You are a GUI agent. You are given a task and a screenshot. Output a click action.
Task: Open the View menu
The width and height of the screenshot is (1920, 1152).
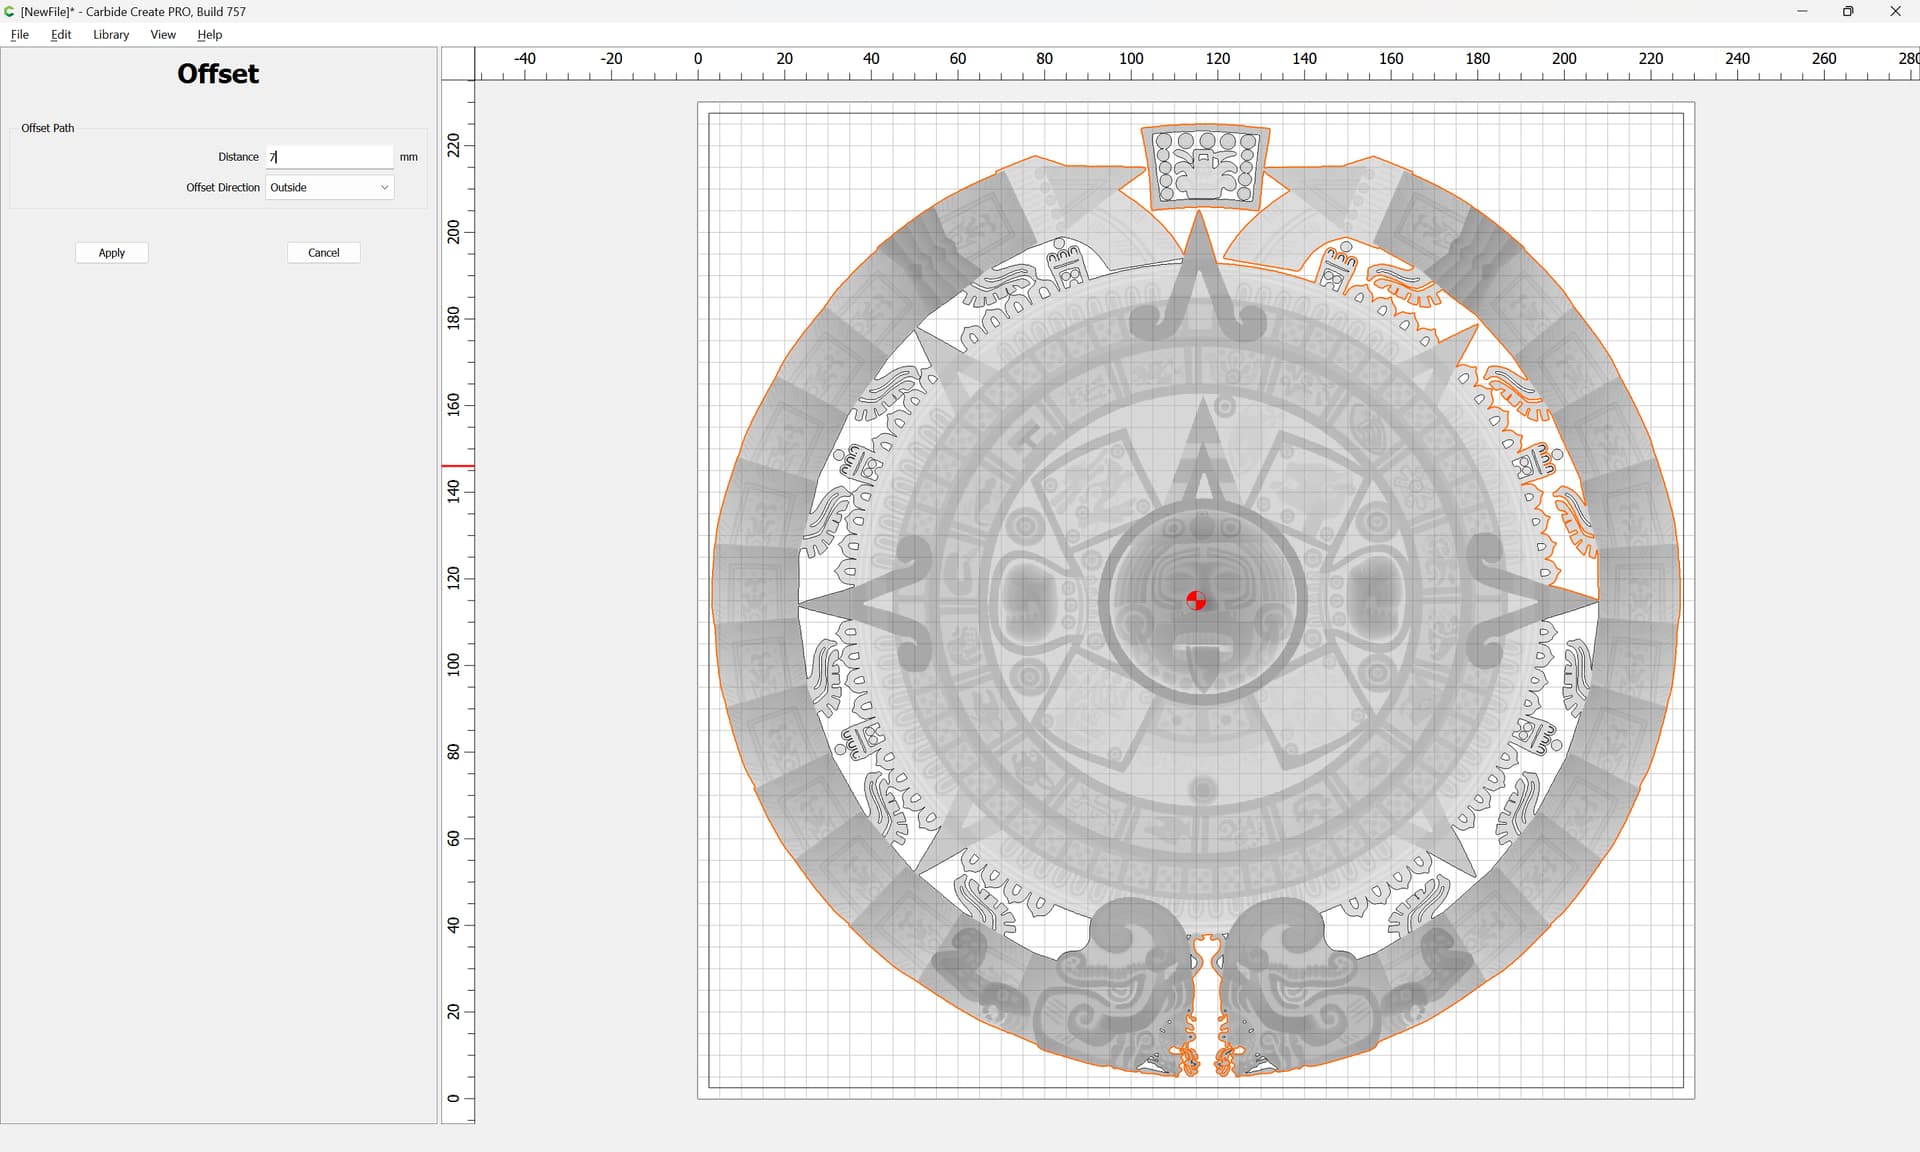pyautogui.click(x=163, y=34)
